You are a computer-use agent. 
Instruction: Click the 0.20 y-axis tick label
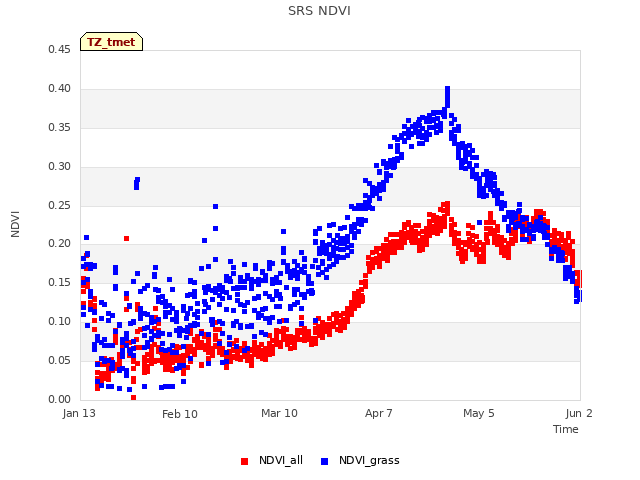(x=59, y=244)
